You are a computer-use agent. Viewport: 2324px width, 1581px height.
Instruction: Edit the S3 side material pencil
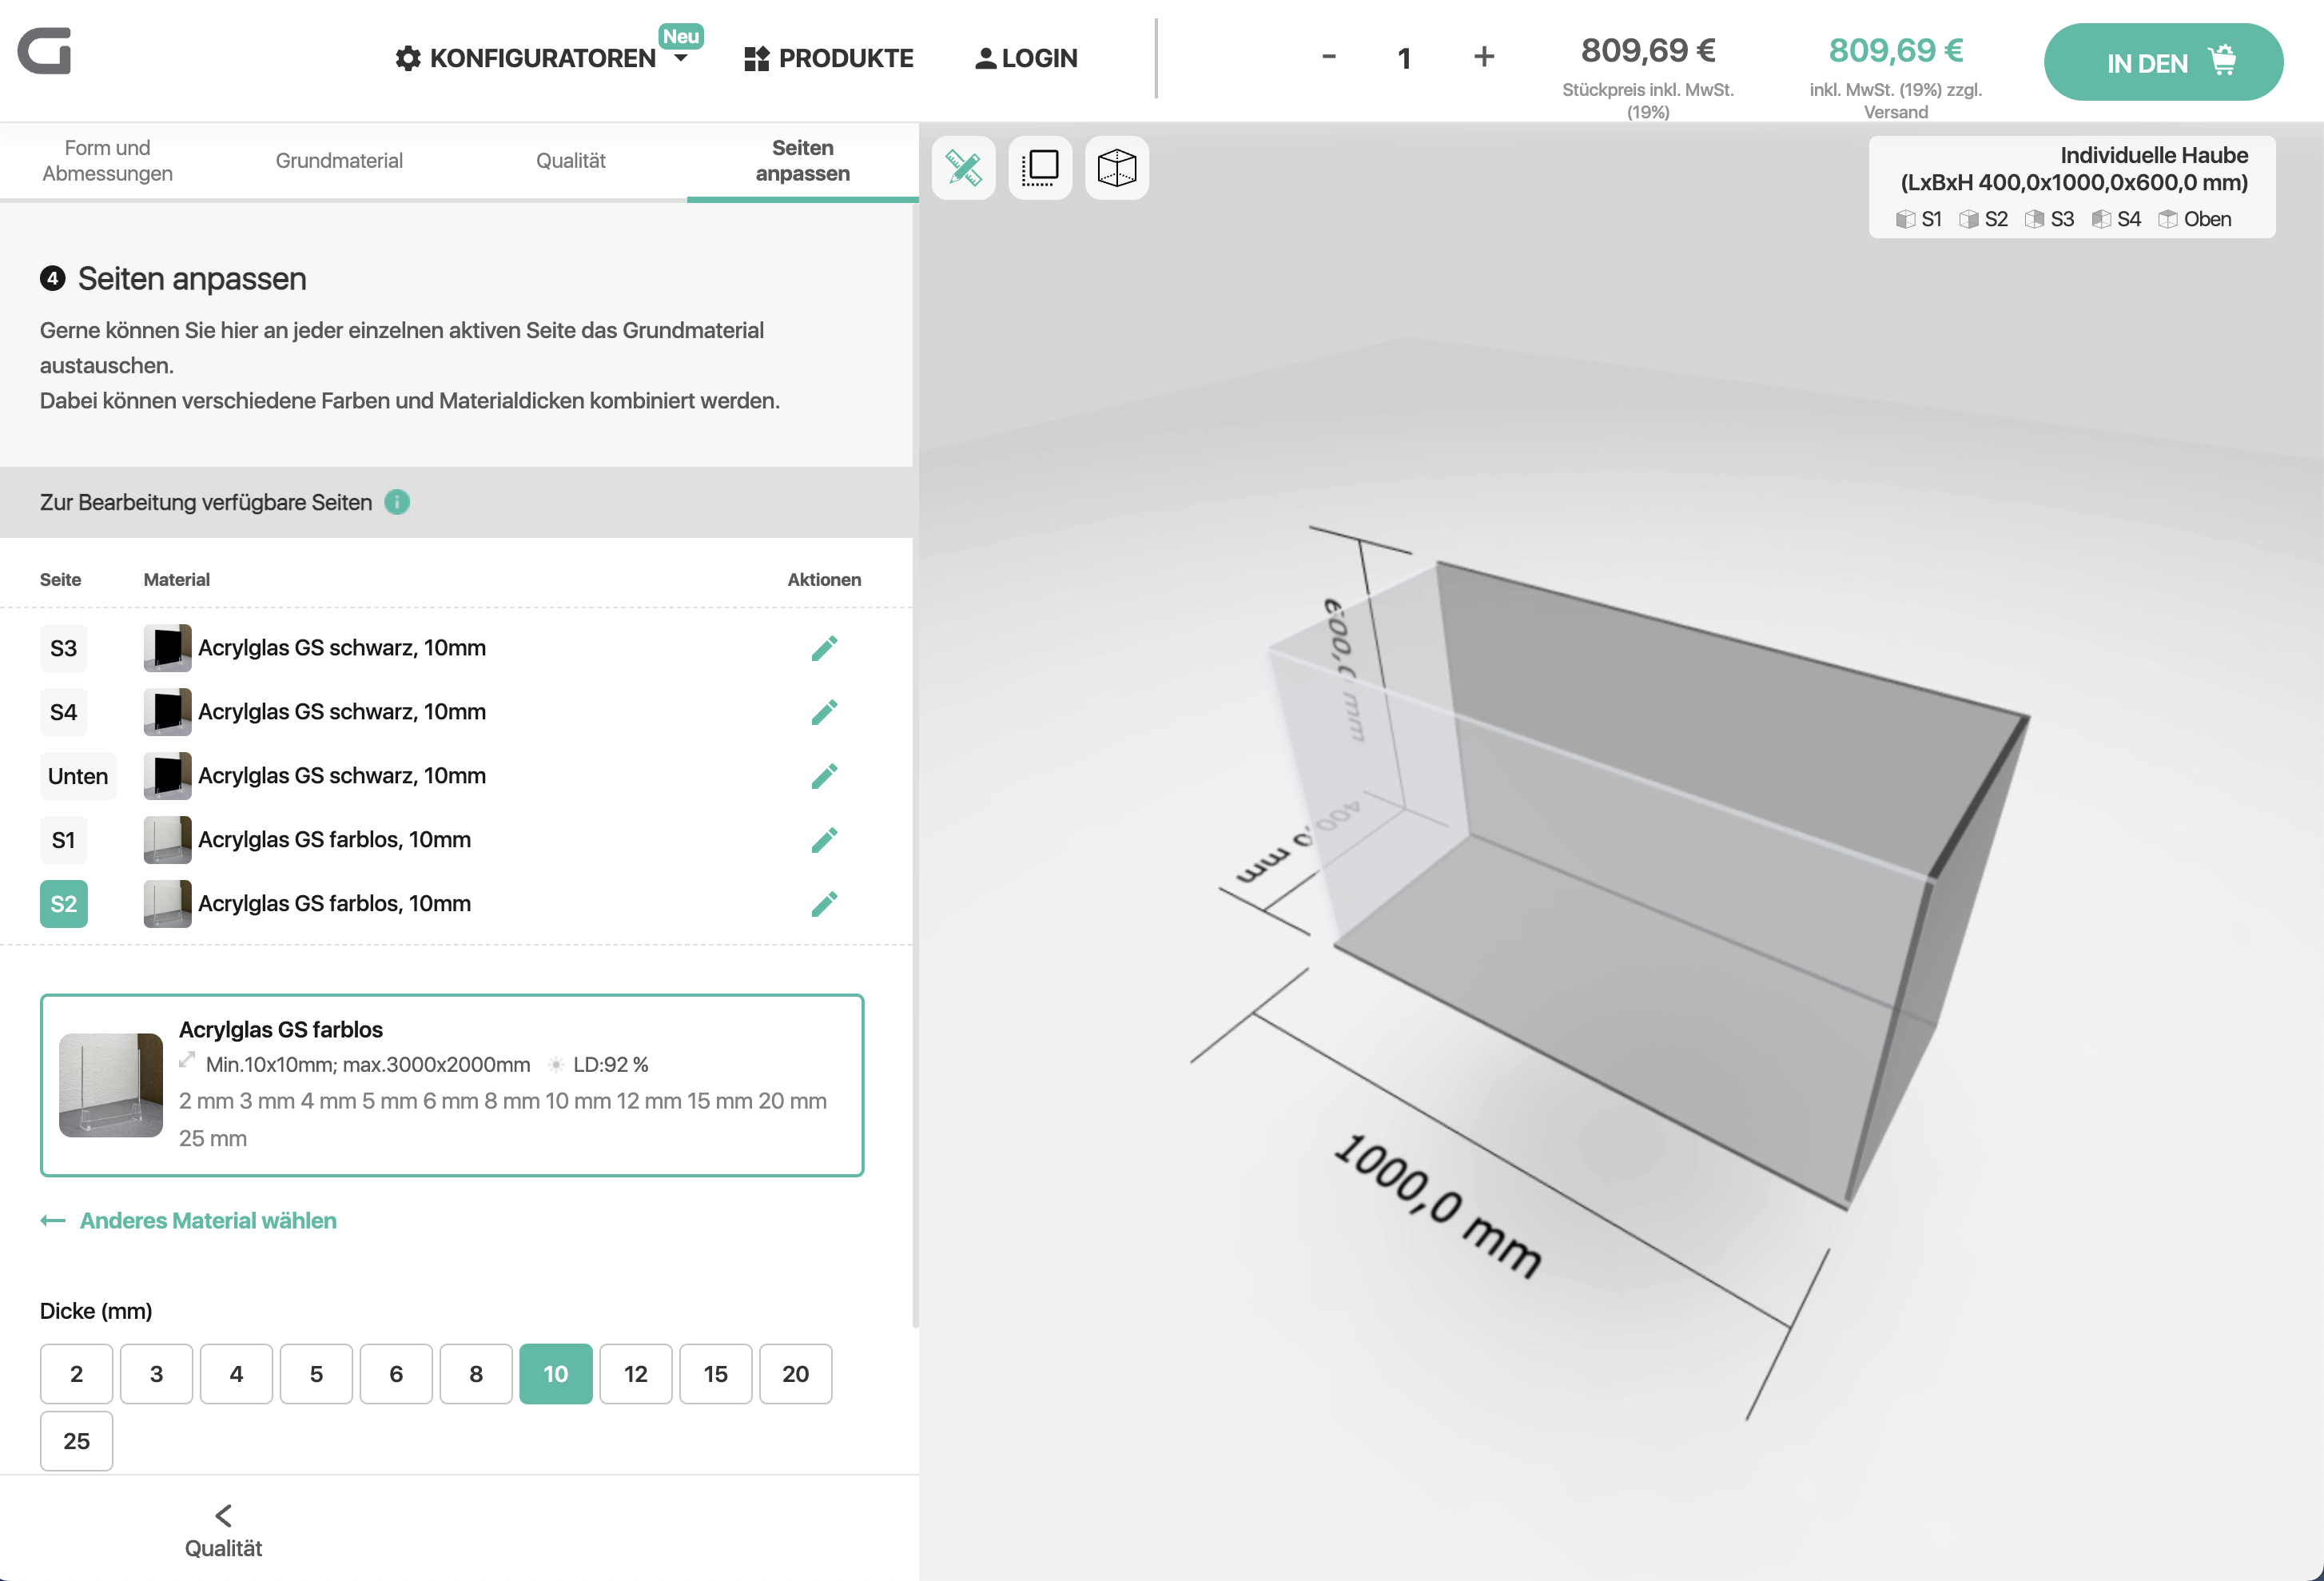tap(824, 648)
